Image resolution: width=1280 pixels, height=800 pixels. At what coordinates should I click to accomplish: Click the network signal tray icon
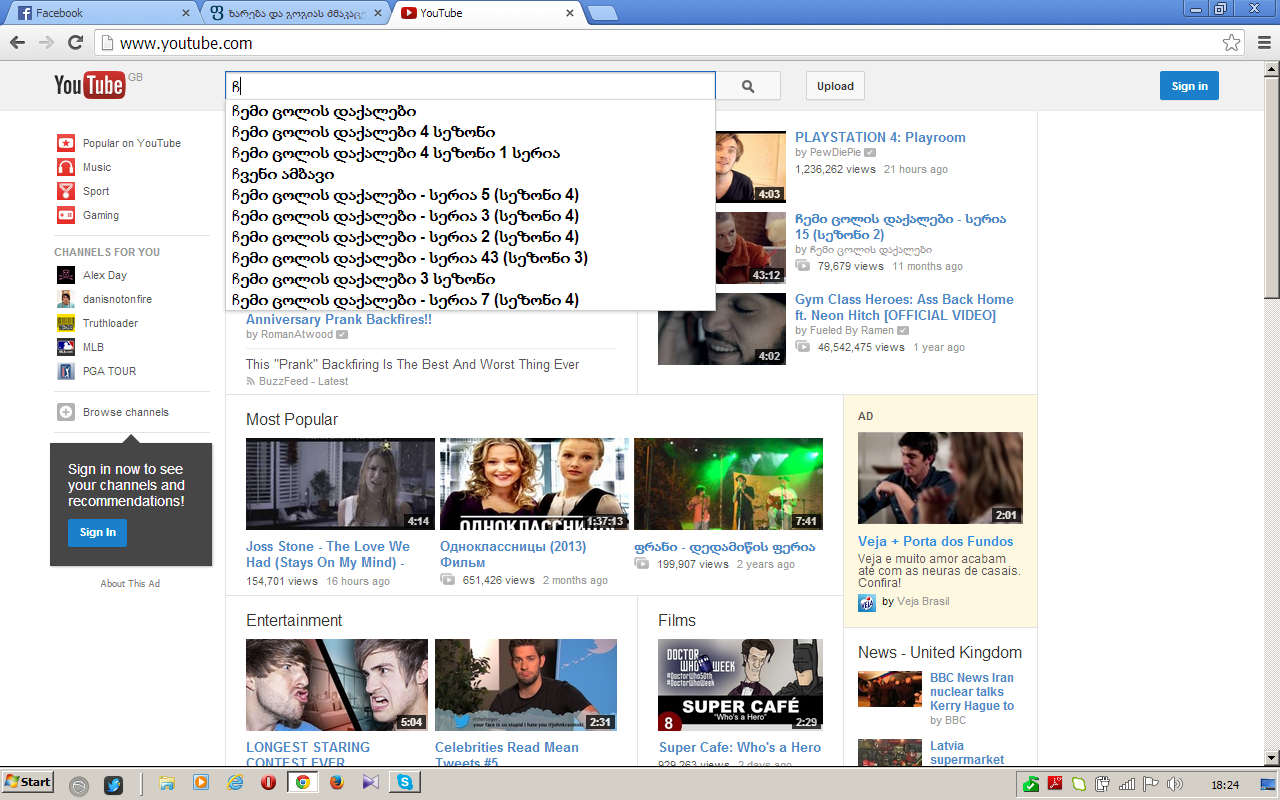tap(1127, 784)
